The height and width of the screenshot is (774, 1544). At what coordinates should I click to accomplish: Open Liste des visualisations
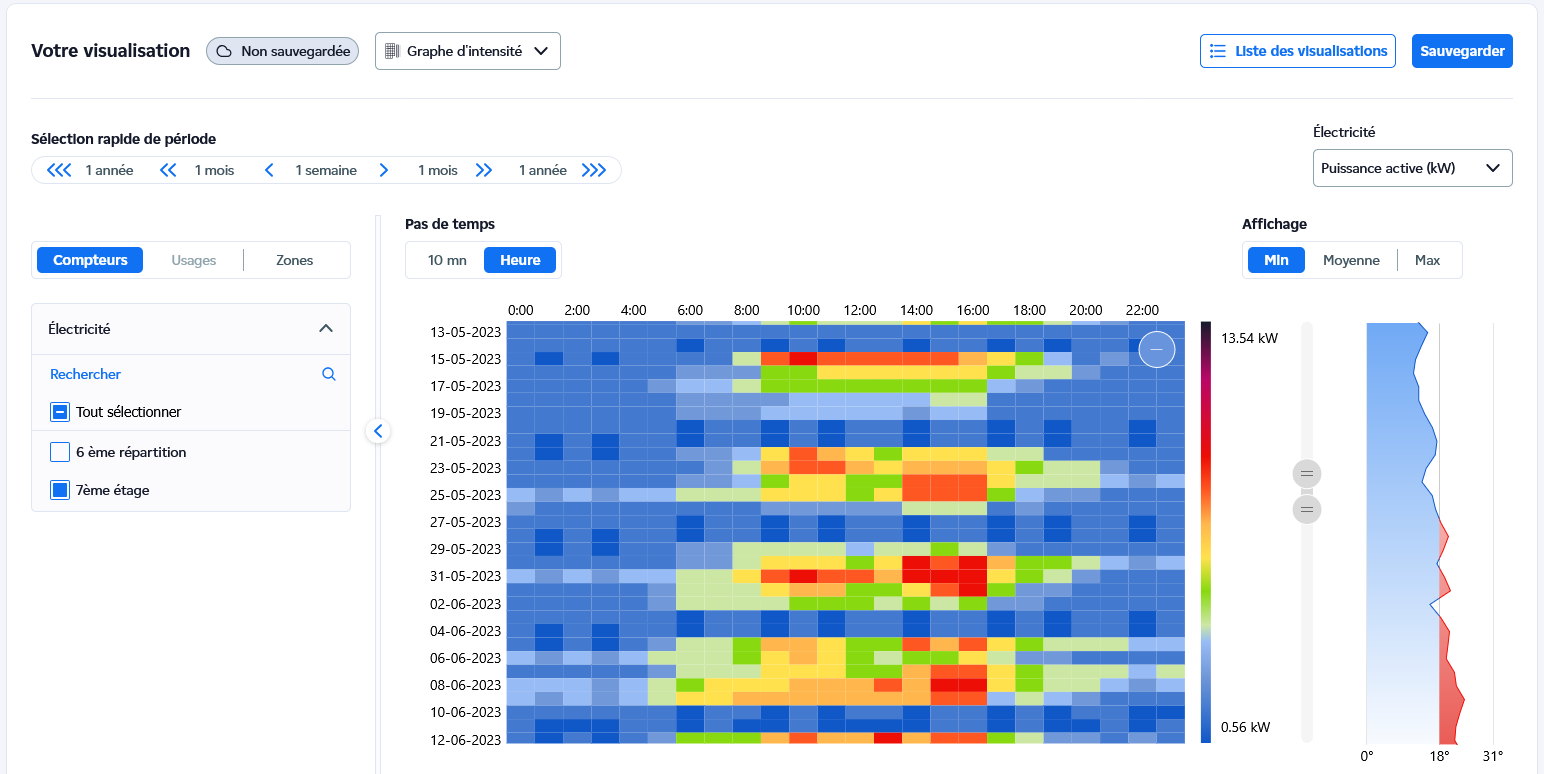(1297, 51)
